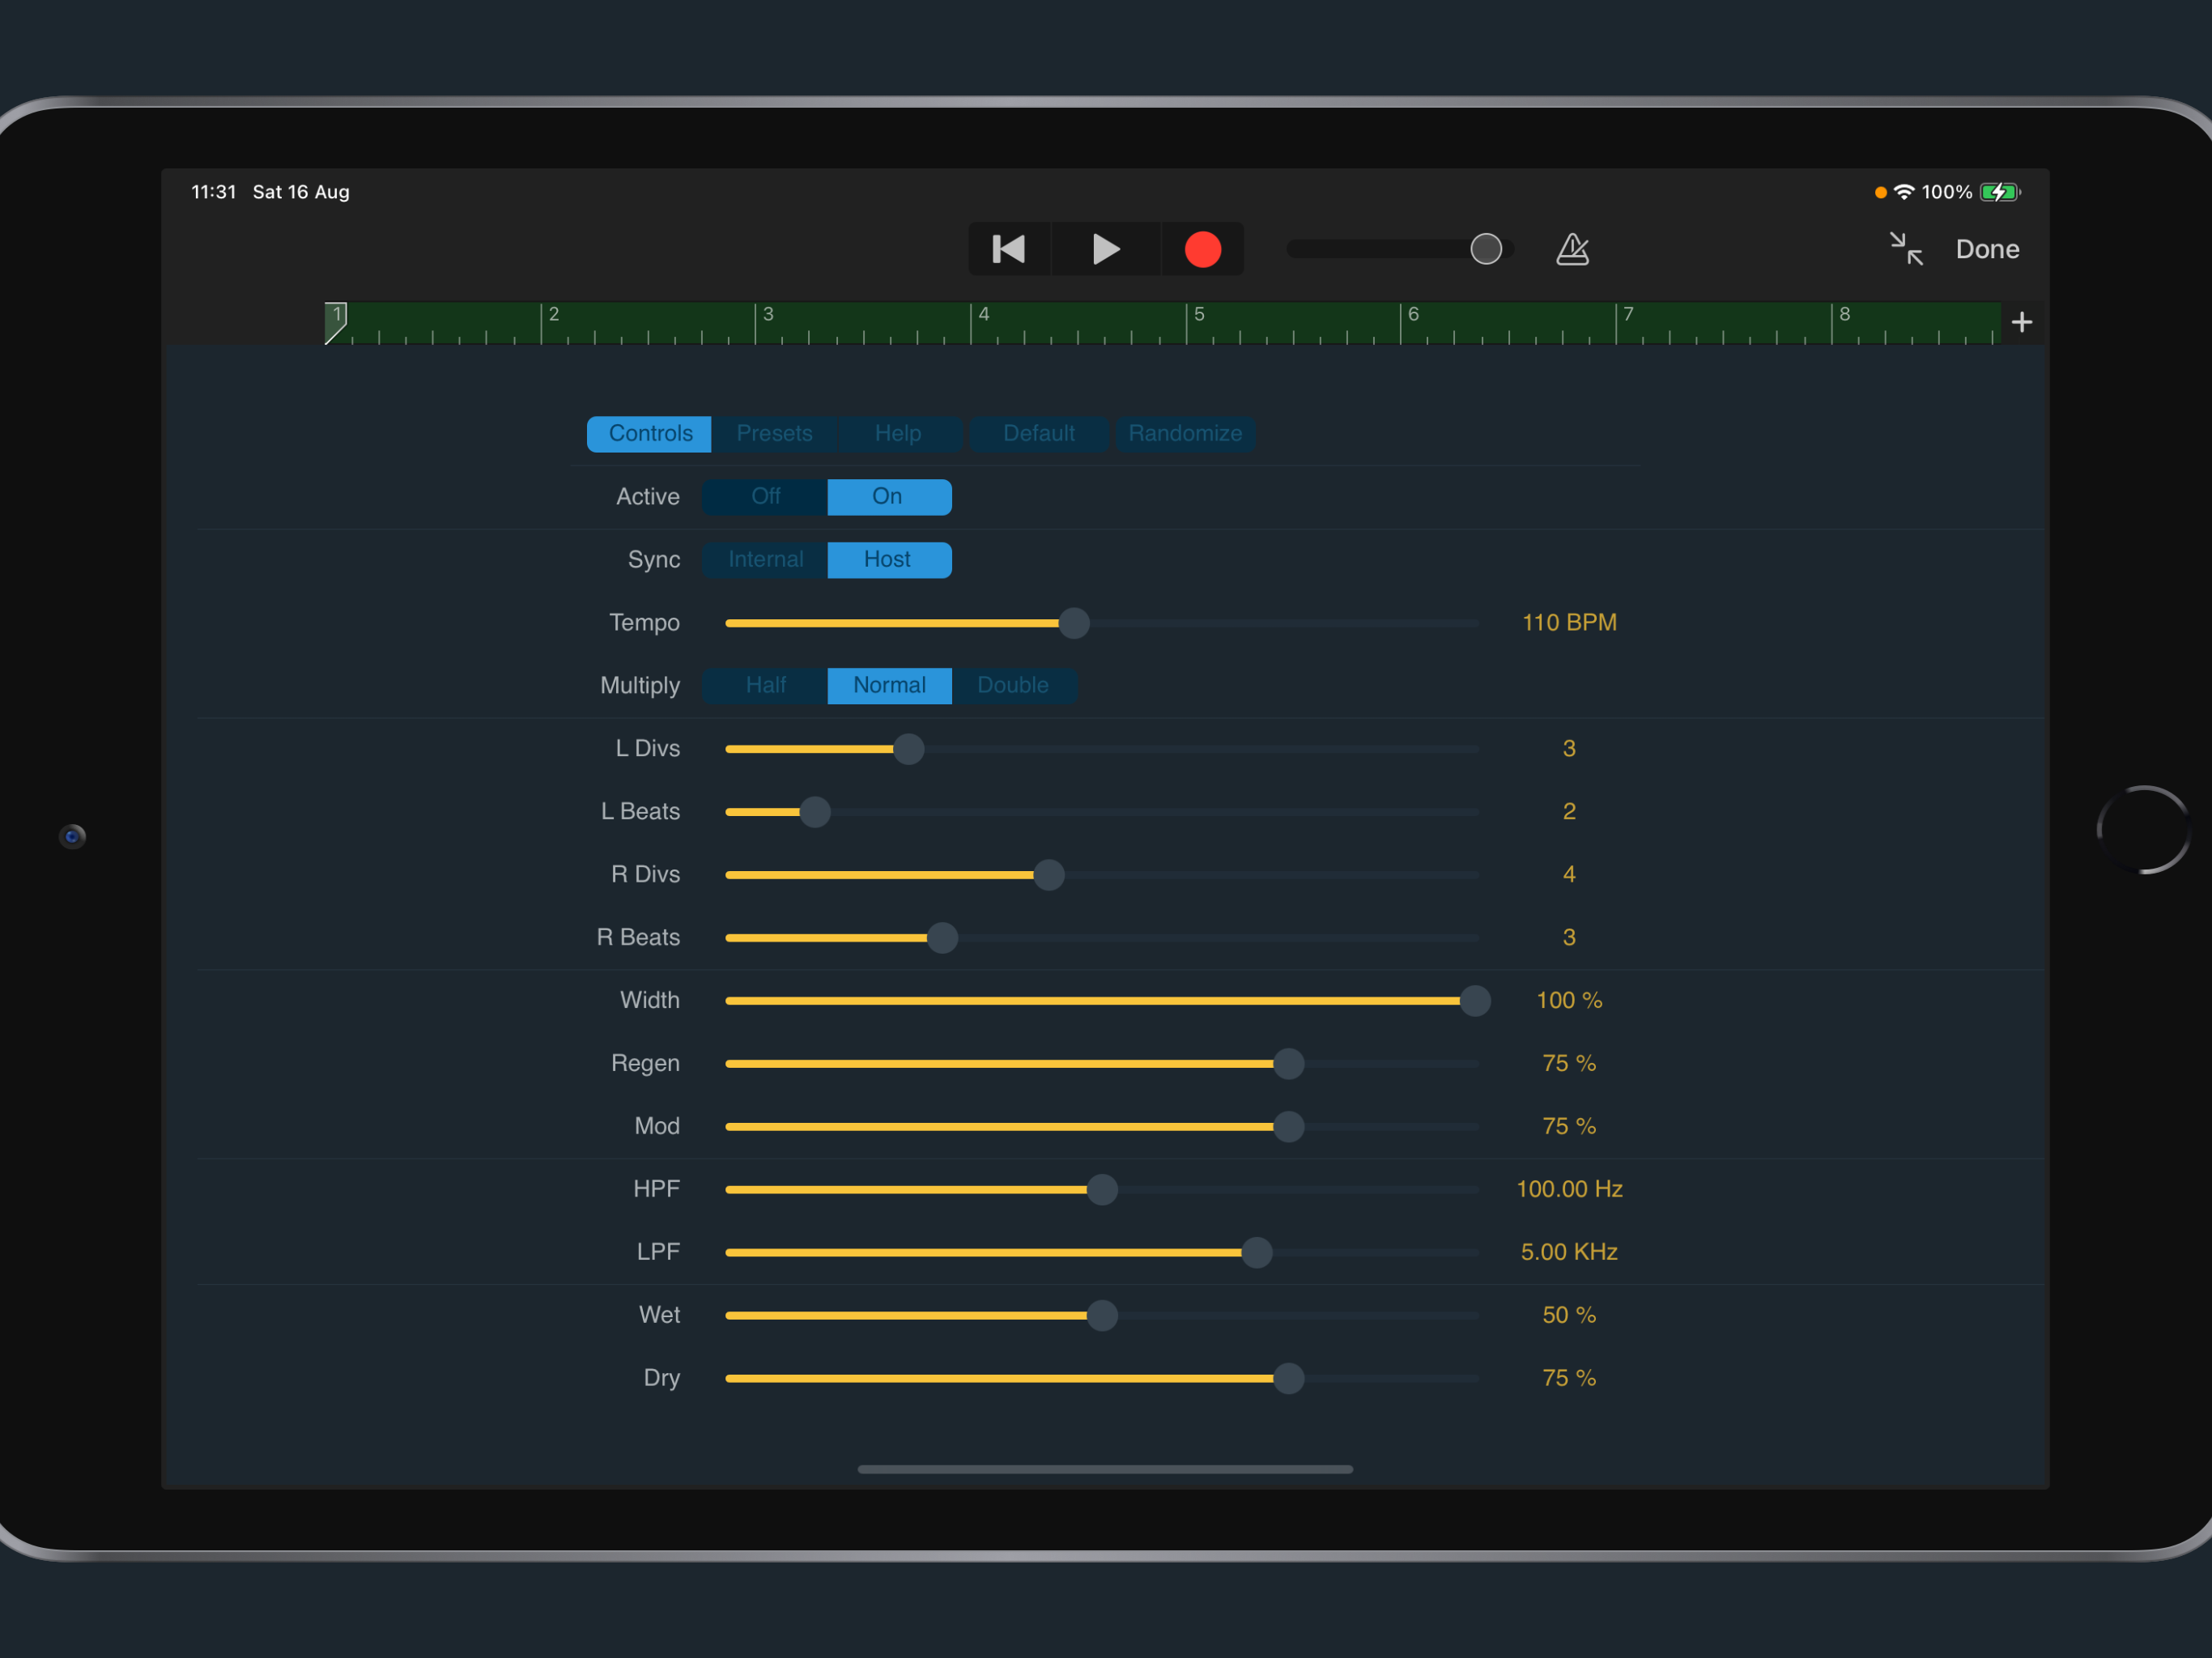Tap the orange microphone indicator dot
2212x1658 pixels.
1880,192
